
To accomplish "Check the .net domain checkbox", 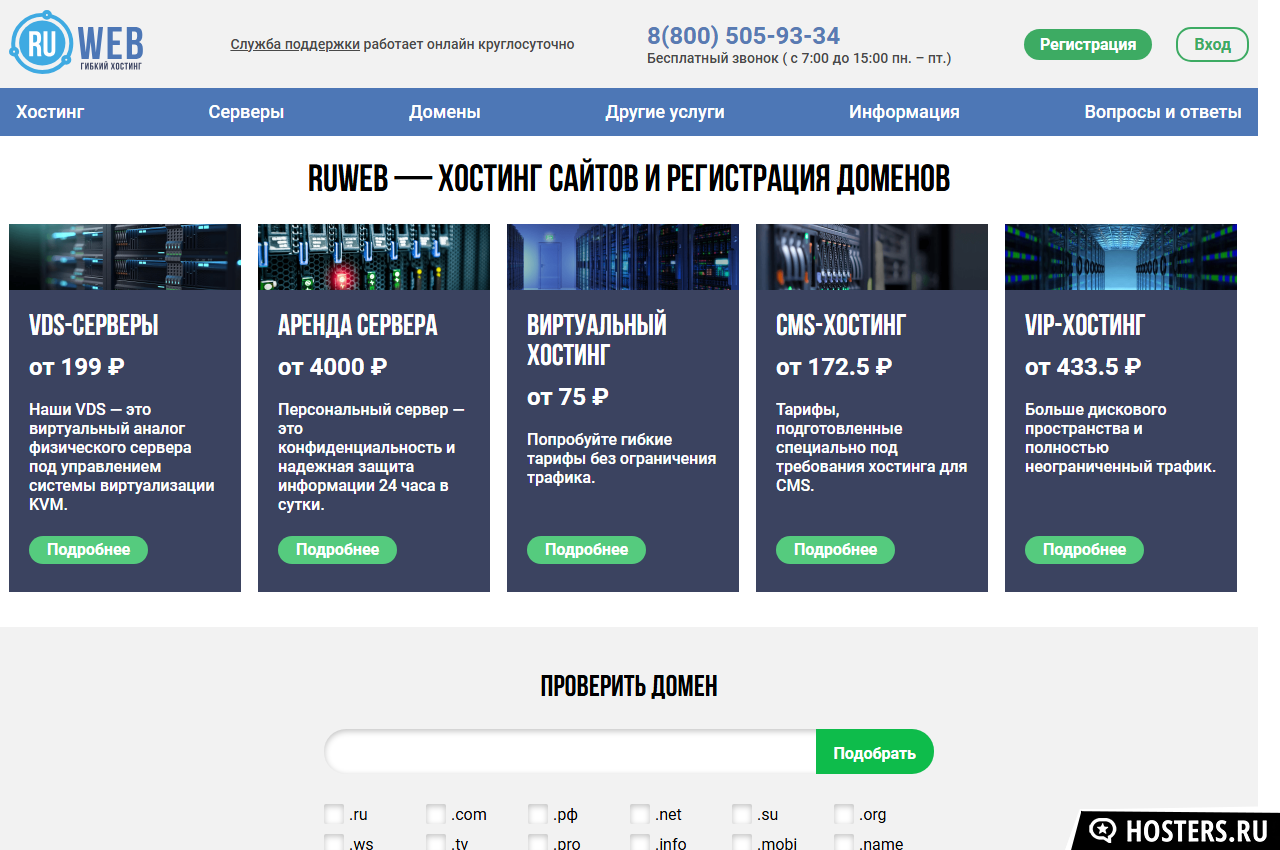I will point(640,814).
